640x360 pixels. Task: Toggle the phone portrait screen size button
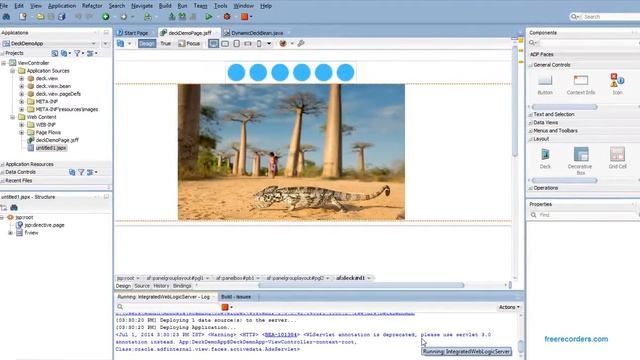click(x=259, y=43)
